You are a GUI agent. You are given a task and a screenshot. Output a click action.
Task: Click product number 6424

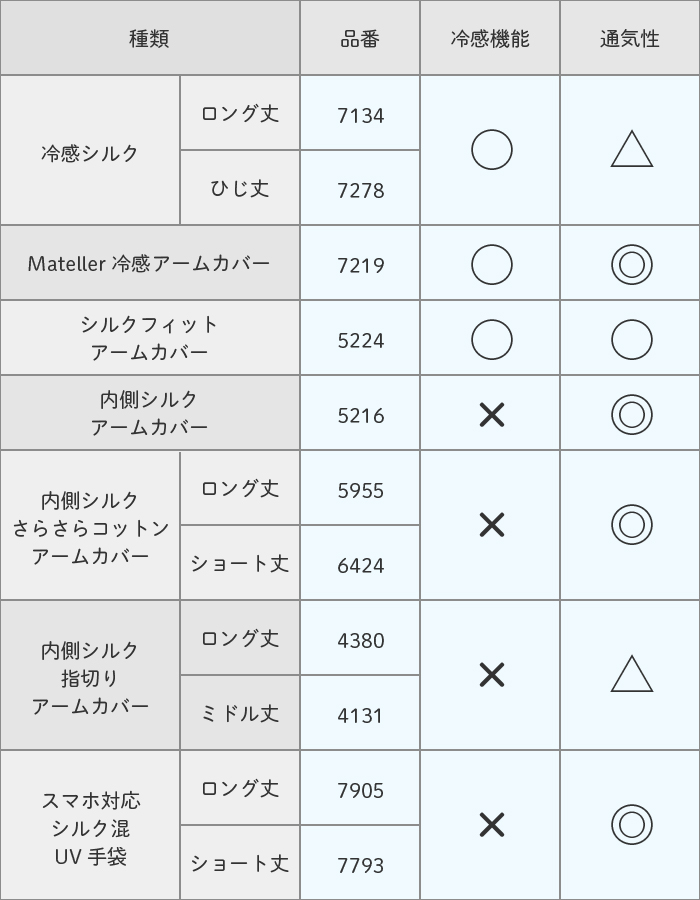coord(360,565)
